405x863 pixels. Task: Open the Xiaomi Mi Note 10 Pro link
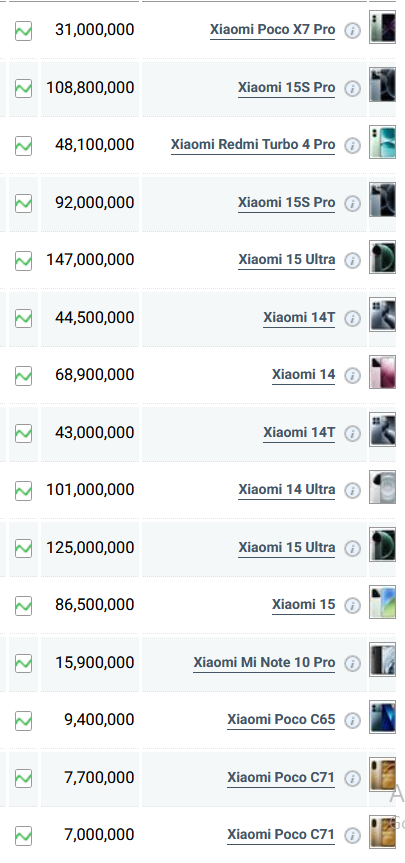tap(264, 663)
